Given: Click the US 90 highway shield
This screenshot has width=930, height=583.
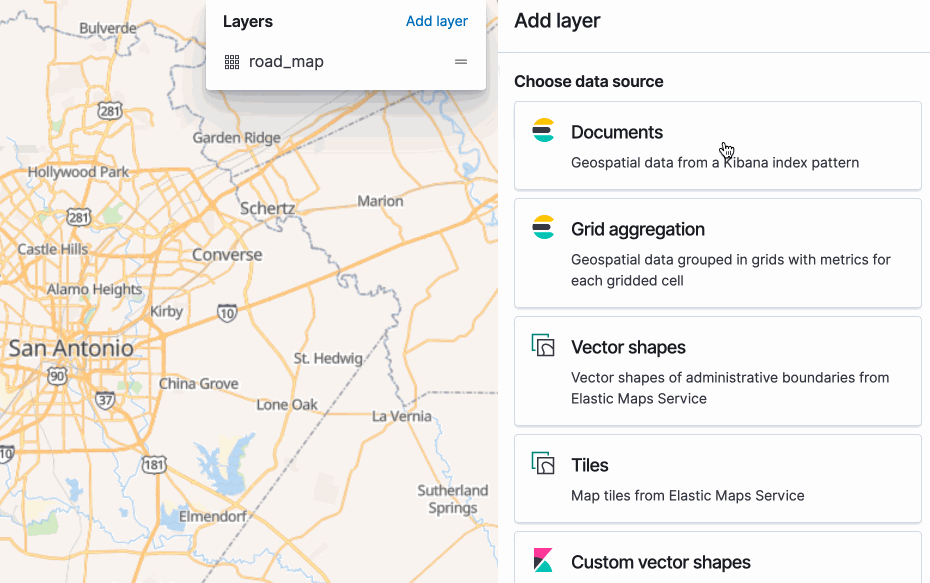Looking at the screenshot, I should (58, 376).
